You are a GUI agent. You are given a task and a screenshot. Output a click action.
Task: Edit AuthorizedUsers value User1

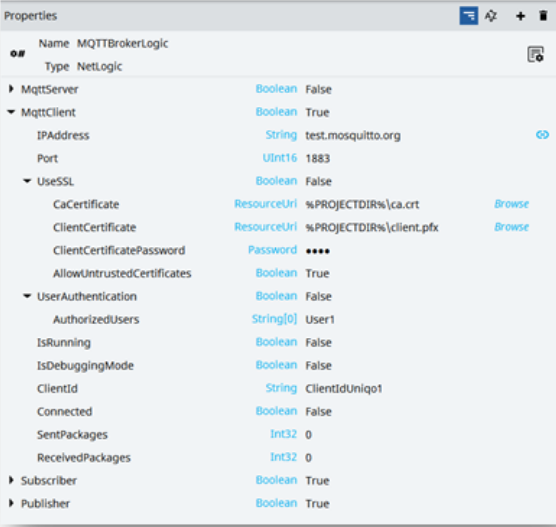pyautogui.click(x=320, y=320)
